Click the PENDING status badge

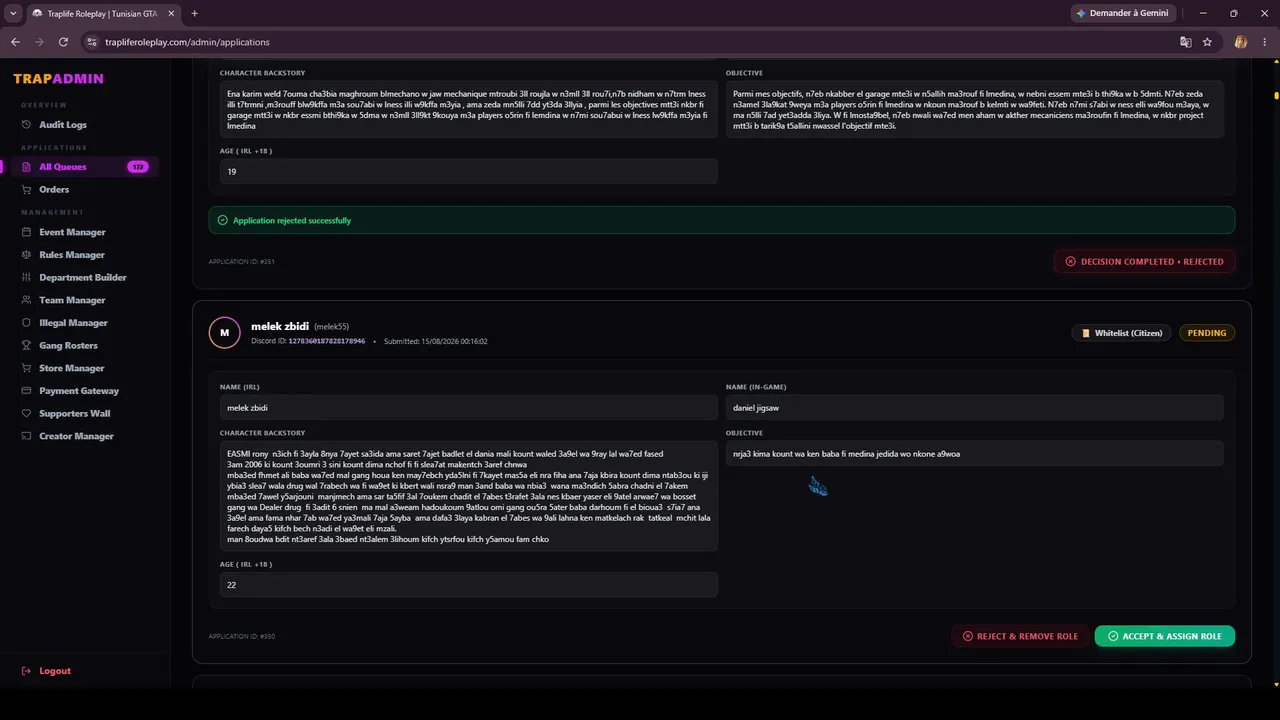[1207, 333]
